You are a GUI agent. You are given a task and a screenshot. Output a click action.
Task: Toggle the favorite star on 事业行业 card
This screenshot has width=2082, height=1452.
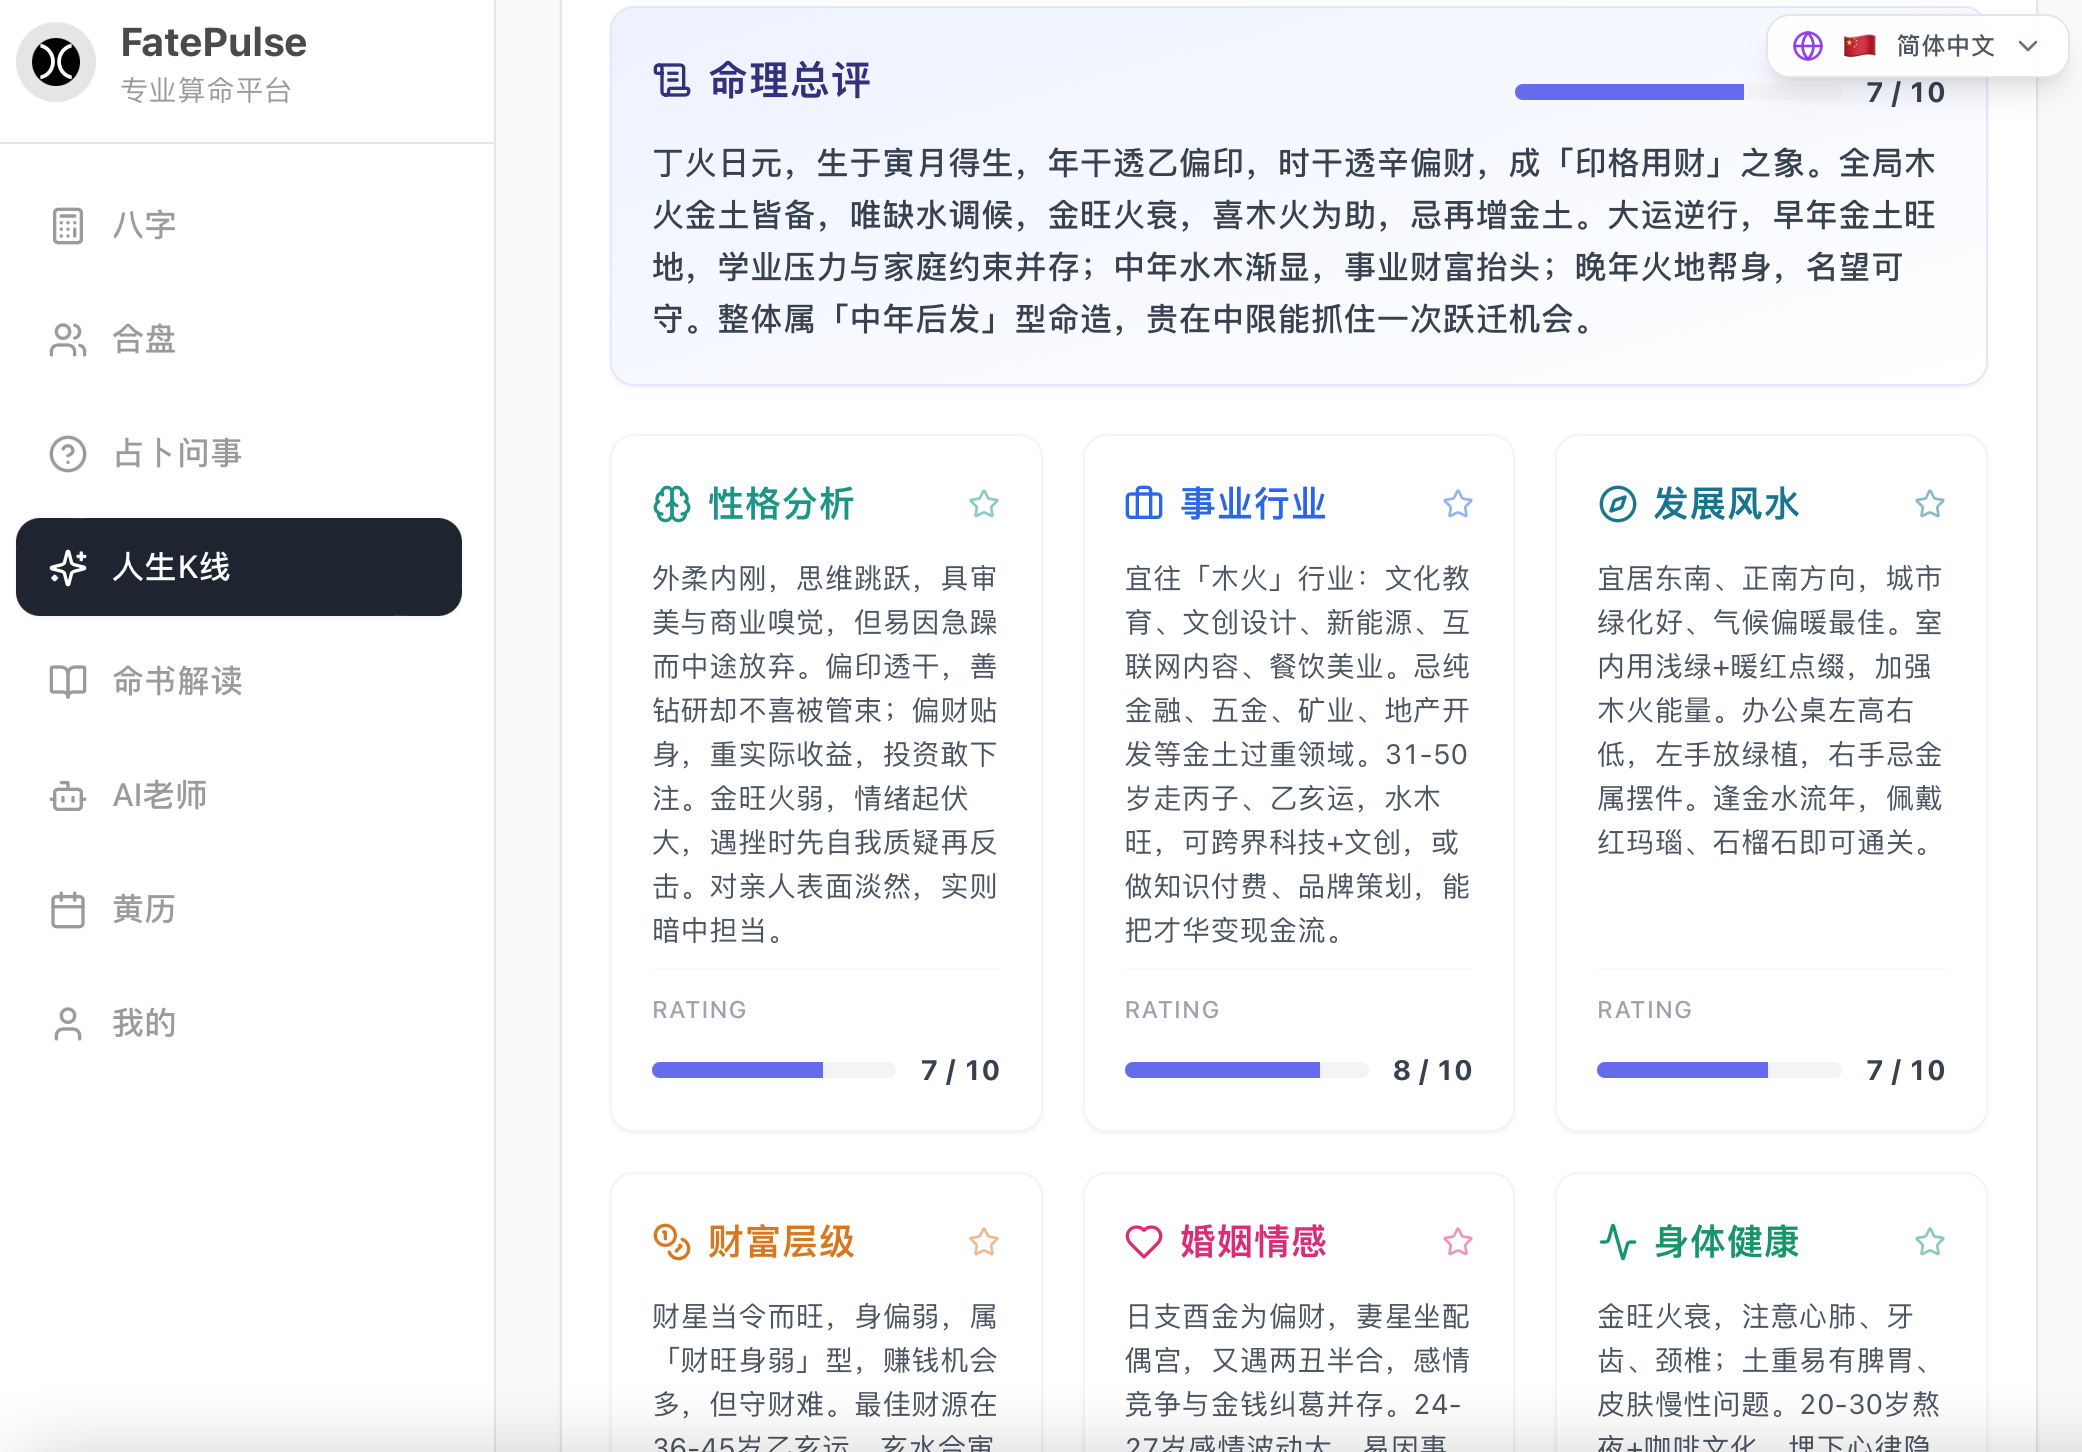1457,504
